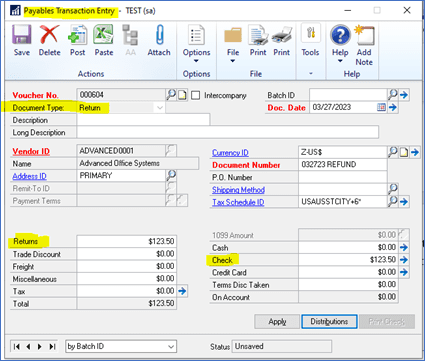The image size is (425, 361).
Task: Open the Shipping Method link
Action: click(238, 190)
